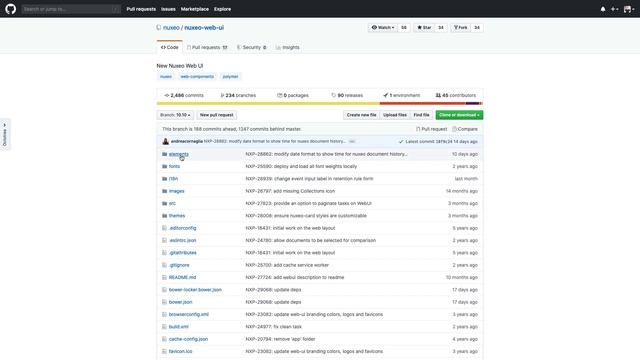Click the green check status icon beside Latest commit

401,142
